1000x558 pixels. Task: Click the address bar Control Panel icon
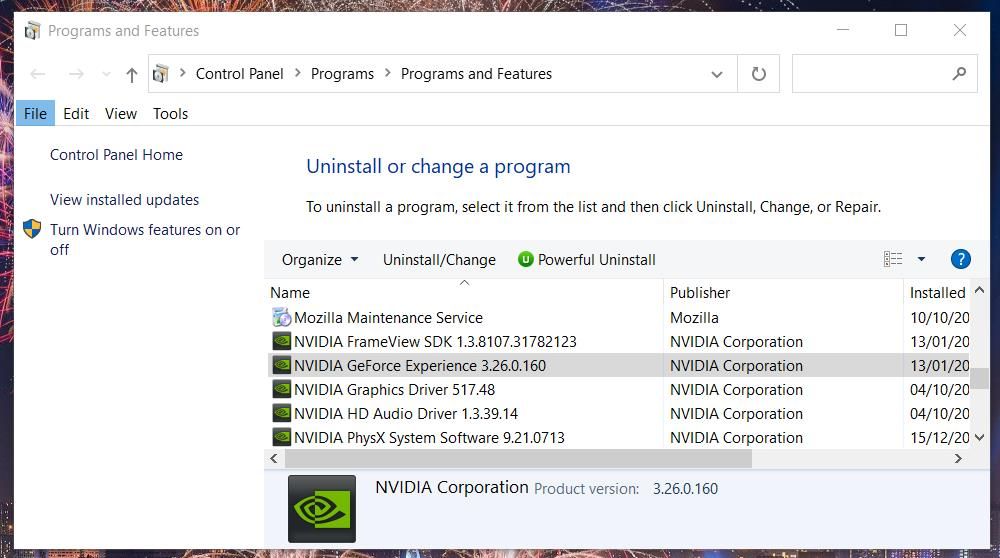pyautogui.click(x=161, y=74)
